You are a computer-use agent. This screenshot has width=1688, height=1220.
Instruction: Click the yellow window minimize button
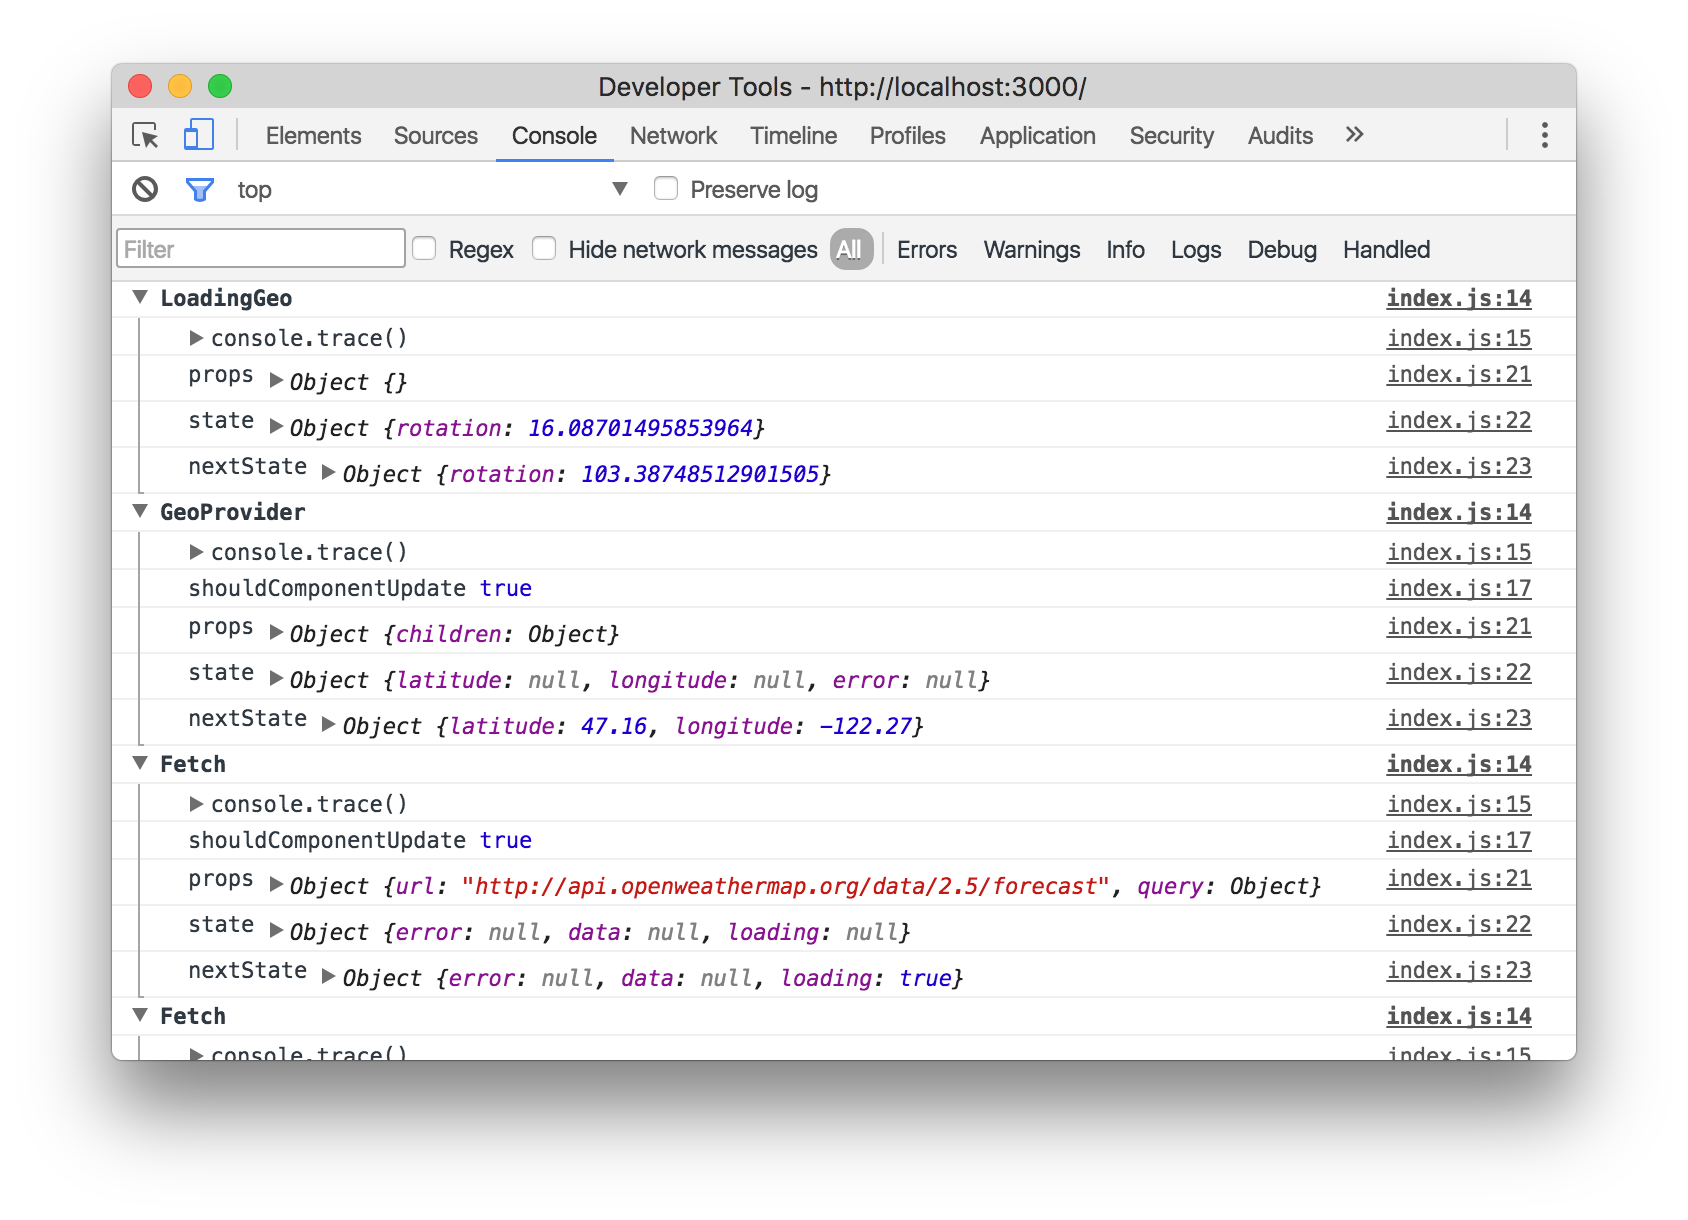click(x=180, y=86)
